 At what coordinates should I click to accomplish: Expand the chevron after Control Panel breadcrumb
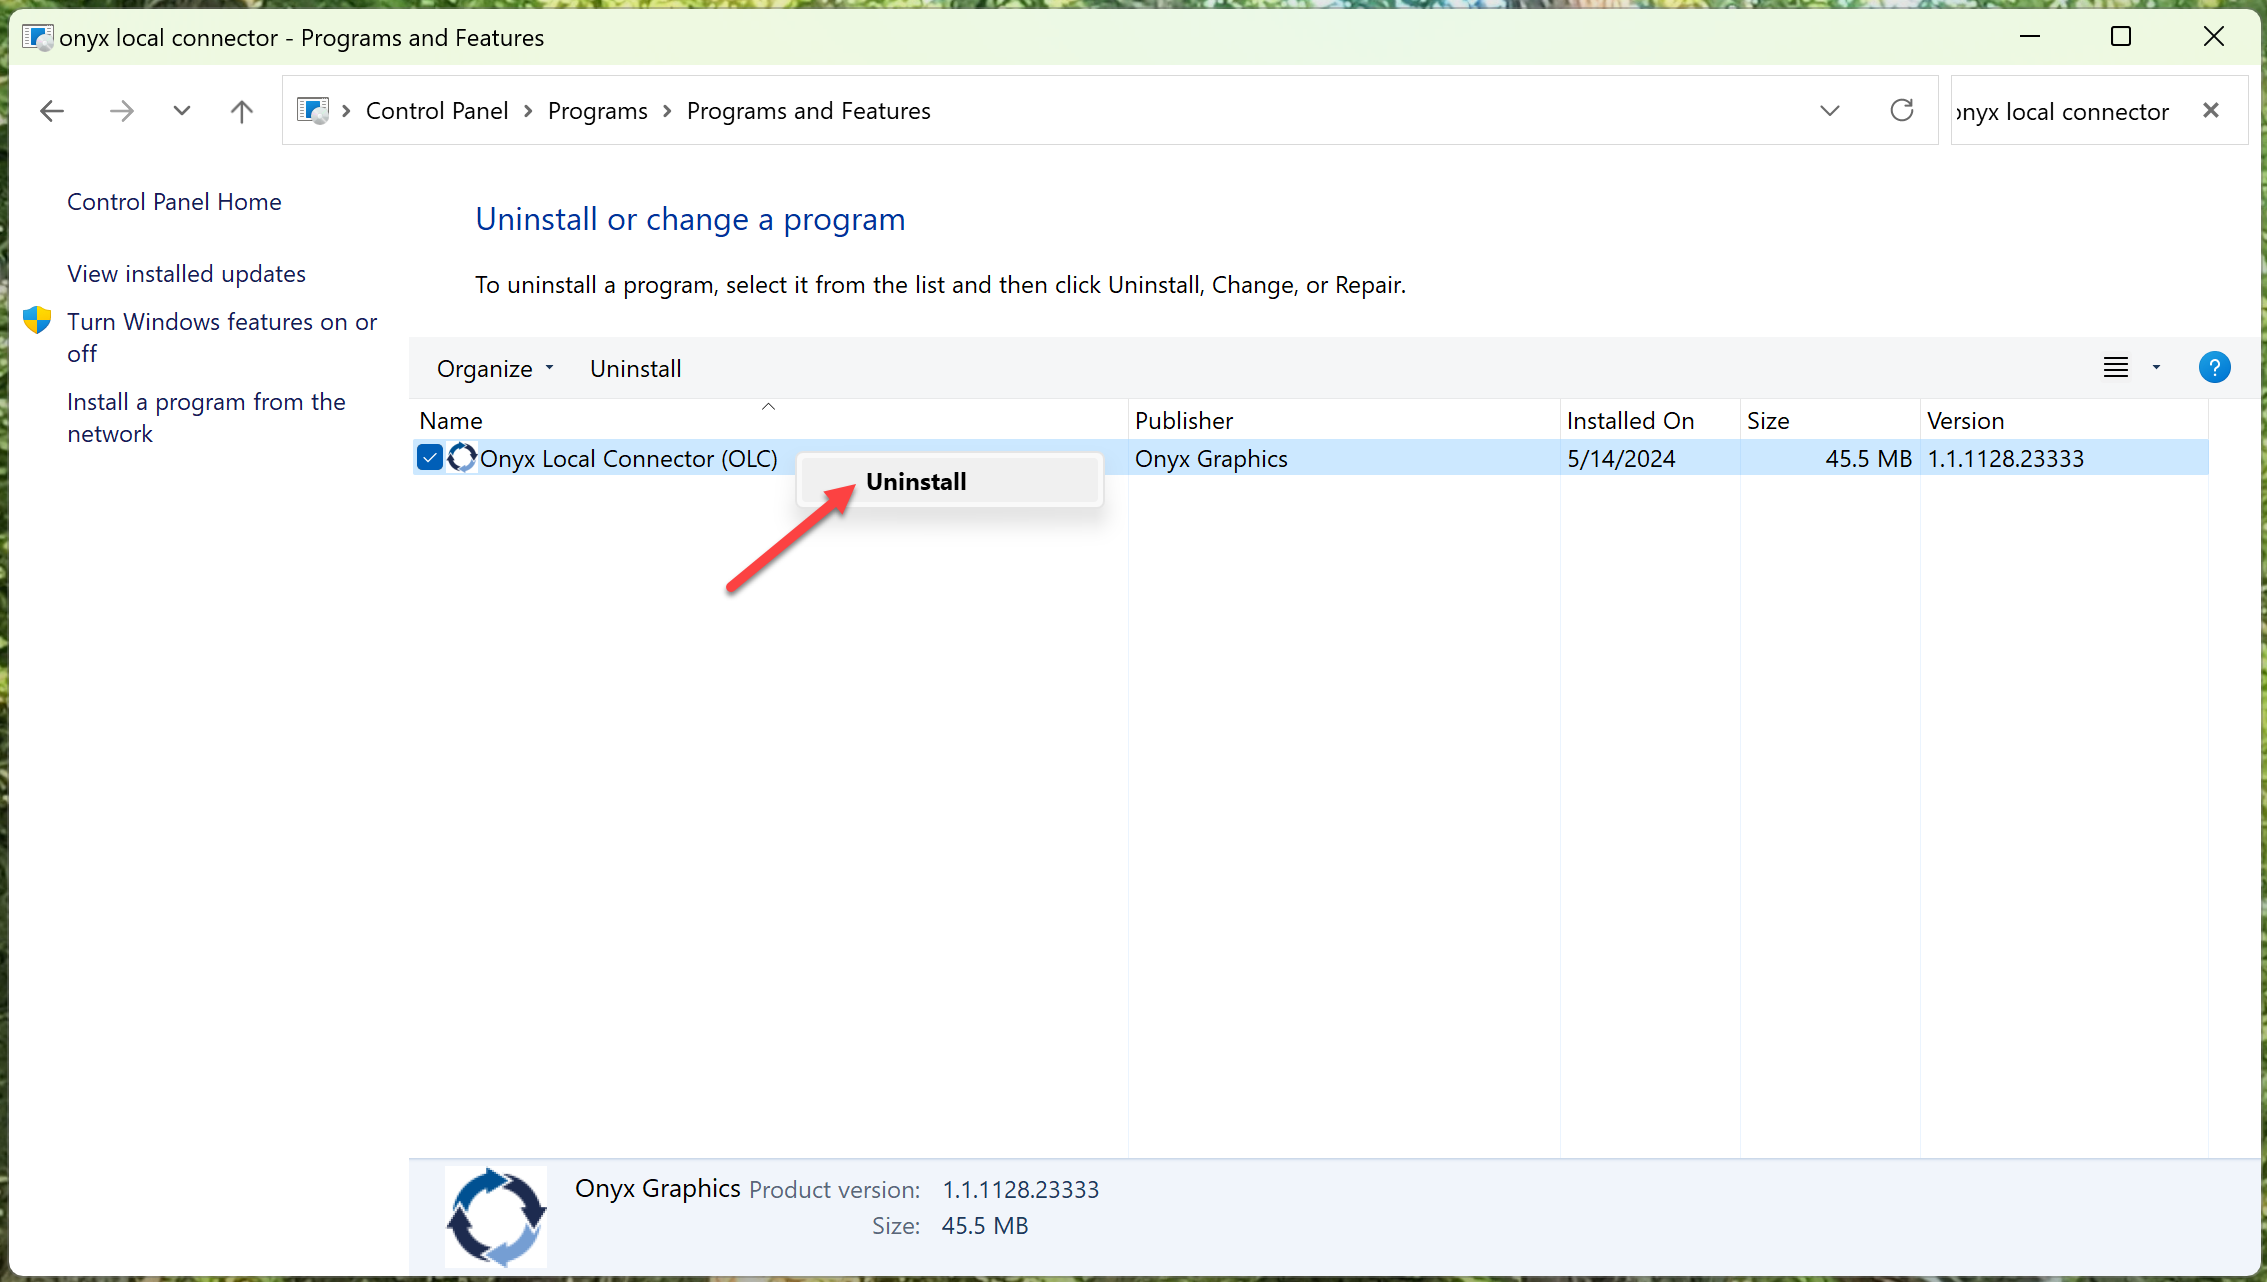[x=528, y=111]
